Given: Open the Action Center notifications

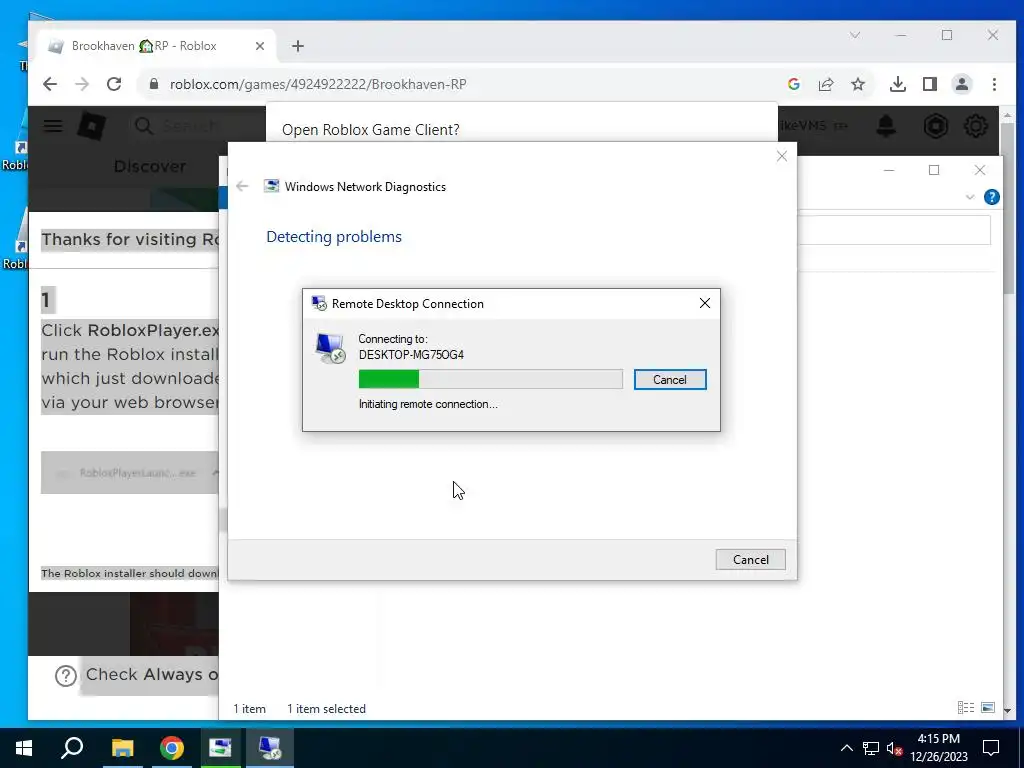Looking at the screenshot, I should coord(991,748).
